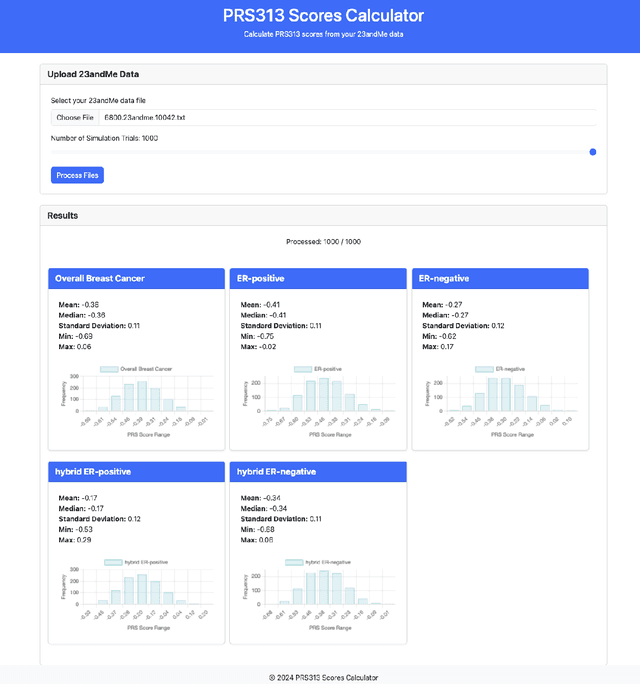The height and width of the screenshot is (684, 640).
Task: Click the Upload 23andMe Data panel header
Action: tap(323, 74)
